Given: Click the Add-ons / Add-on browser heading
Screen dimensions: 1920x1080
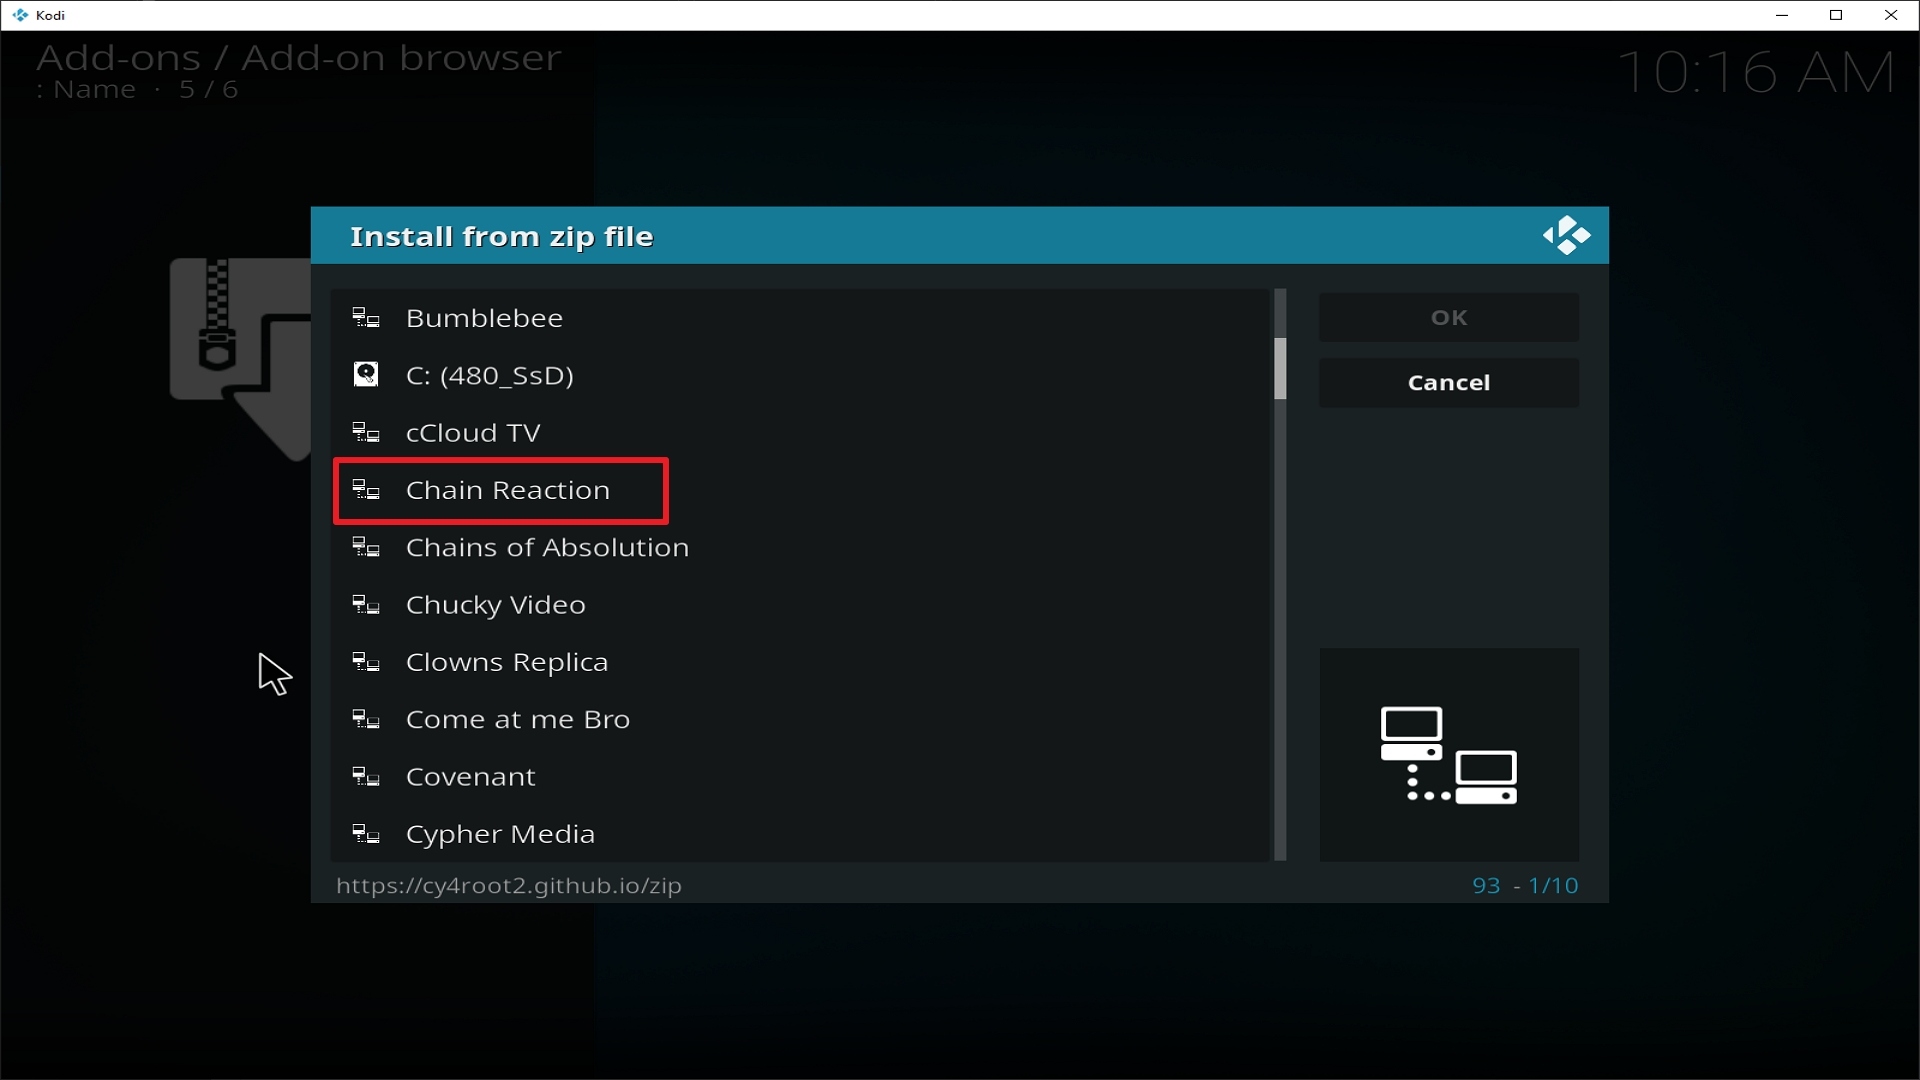Looking at the screenshot, I should (299, 58).
